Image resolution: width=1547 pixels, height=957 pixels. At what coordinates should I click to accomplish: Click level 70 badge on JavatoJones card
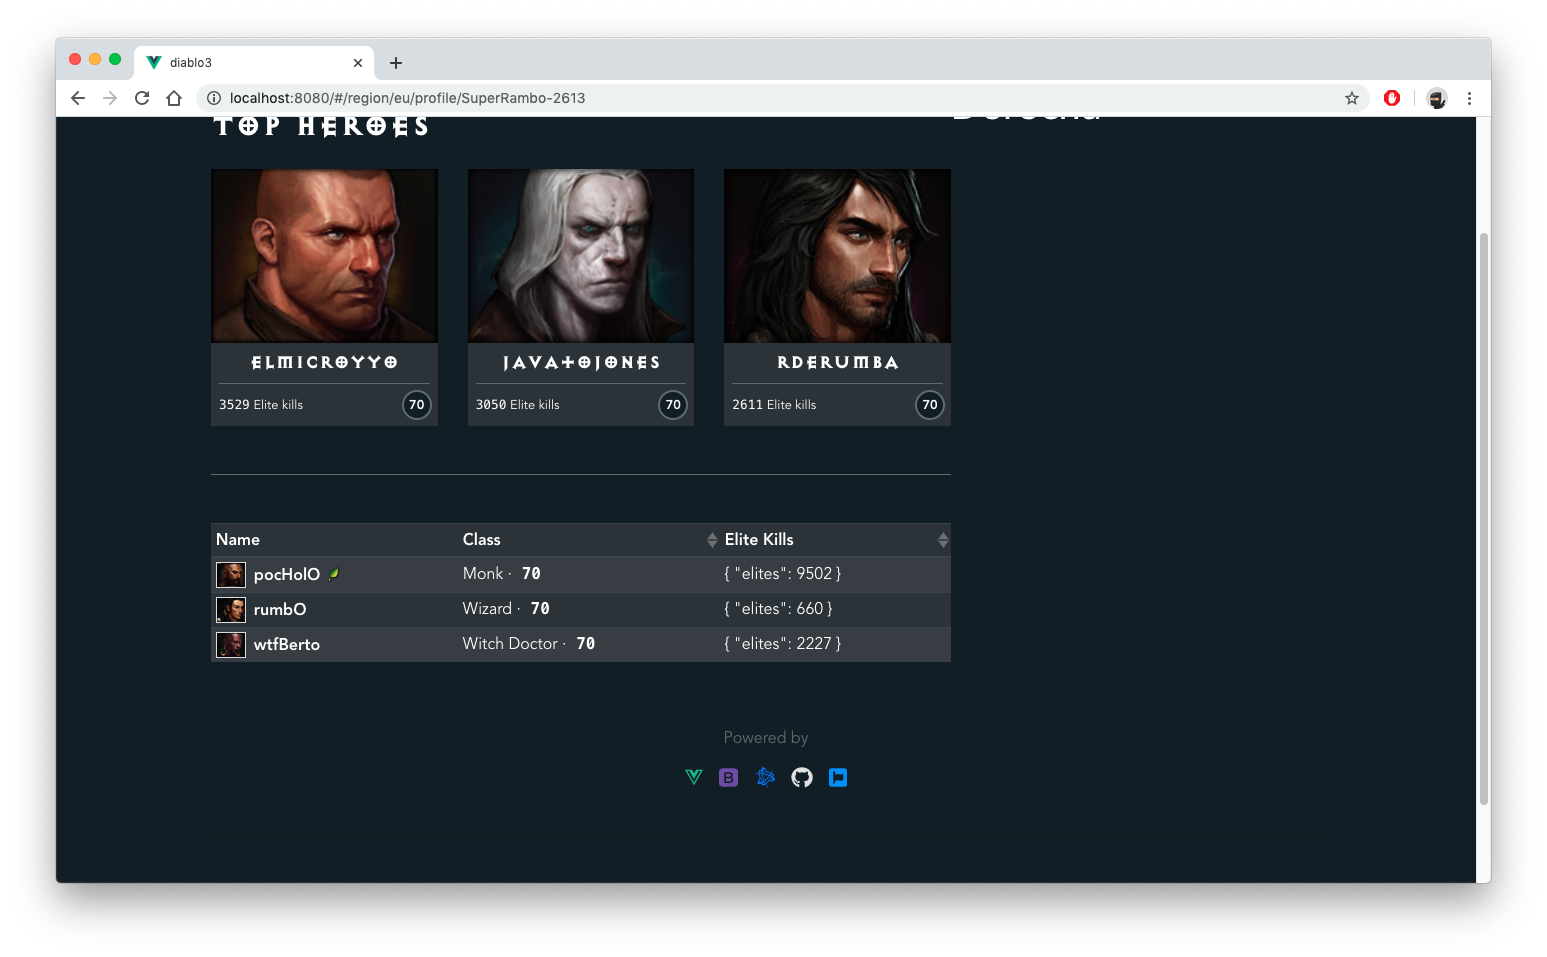click(x=673, y=405)
